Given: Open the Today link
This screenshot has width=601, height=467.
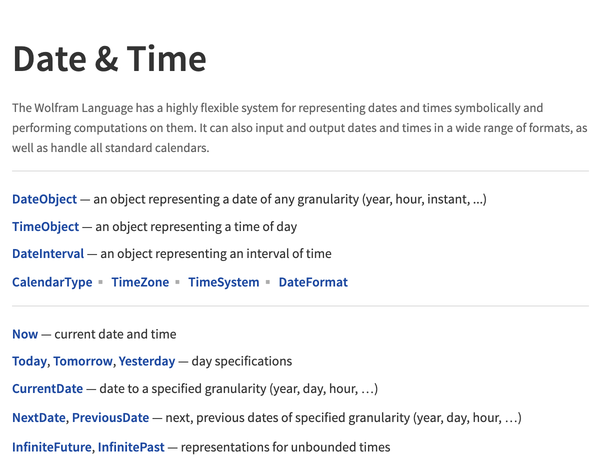Looking at the screenshot, I should (29, 361).
